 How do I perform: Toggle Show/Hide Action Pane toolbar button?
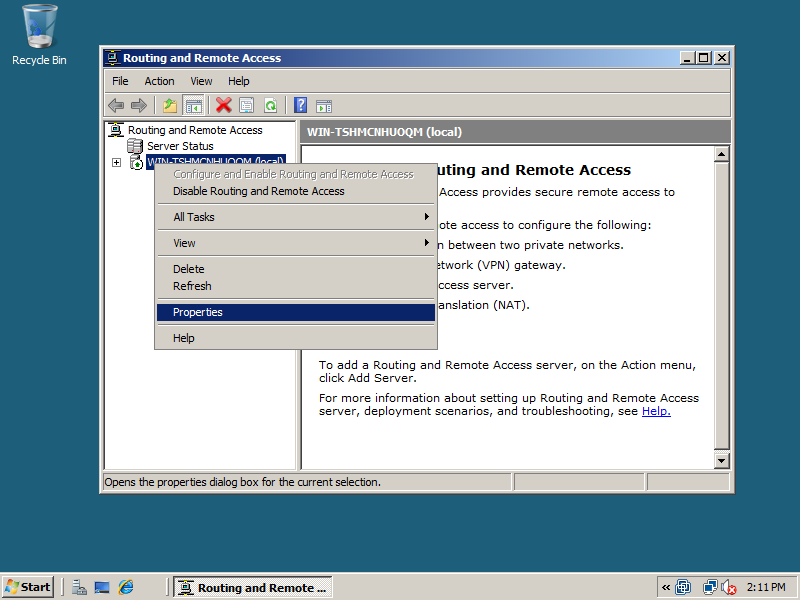pos(324,106)
